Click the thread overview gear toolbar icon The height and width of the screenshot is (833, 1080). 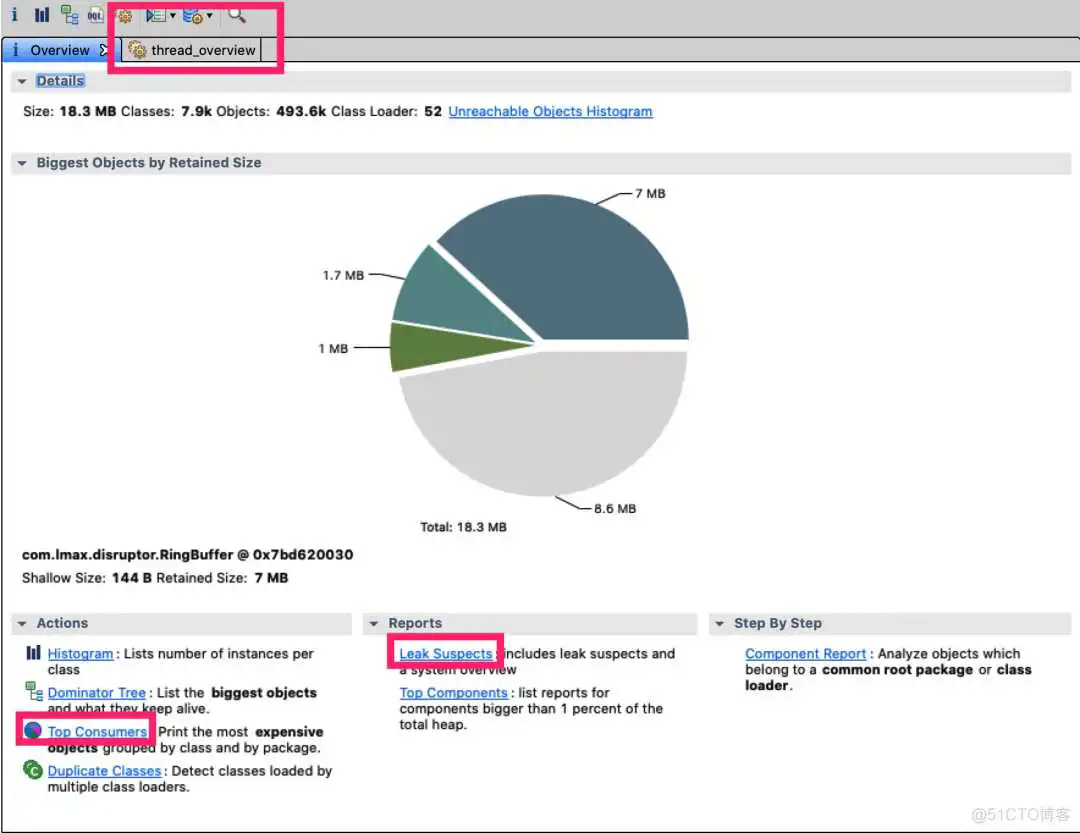point(124,15)
